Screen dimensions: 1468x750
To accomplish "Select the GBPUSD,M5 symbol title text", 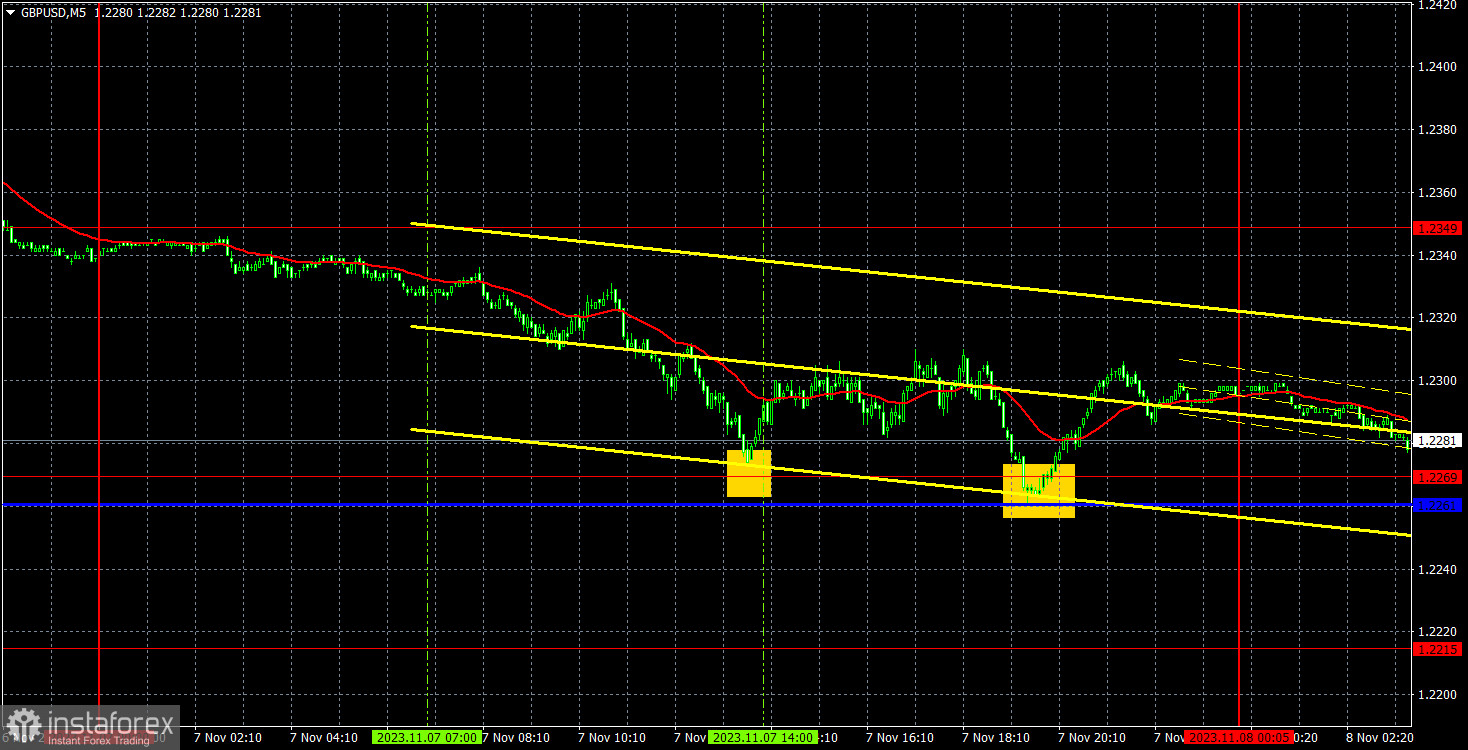I will (52, 13).
